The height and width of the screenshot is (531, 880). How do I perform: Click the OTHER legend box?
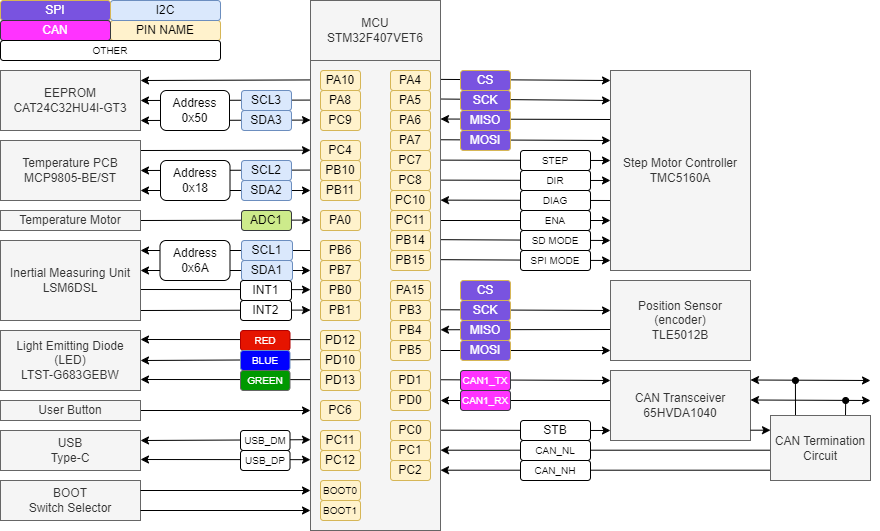tap(110, 51)
